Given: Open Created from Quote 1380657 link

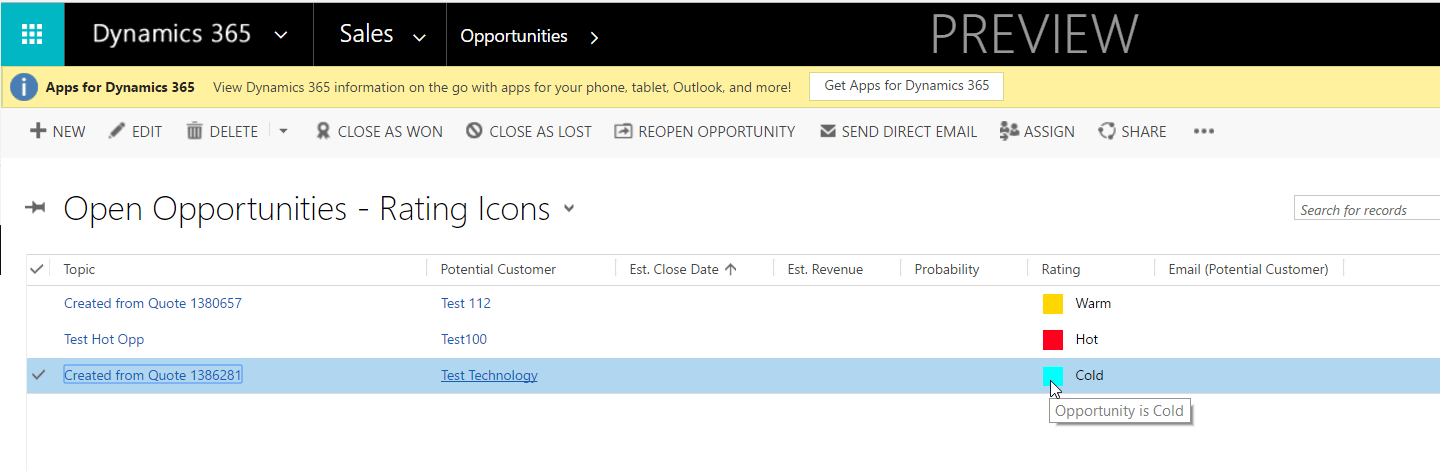Looking at the screenshot, I should pos(153,303).
